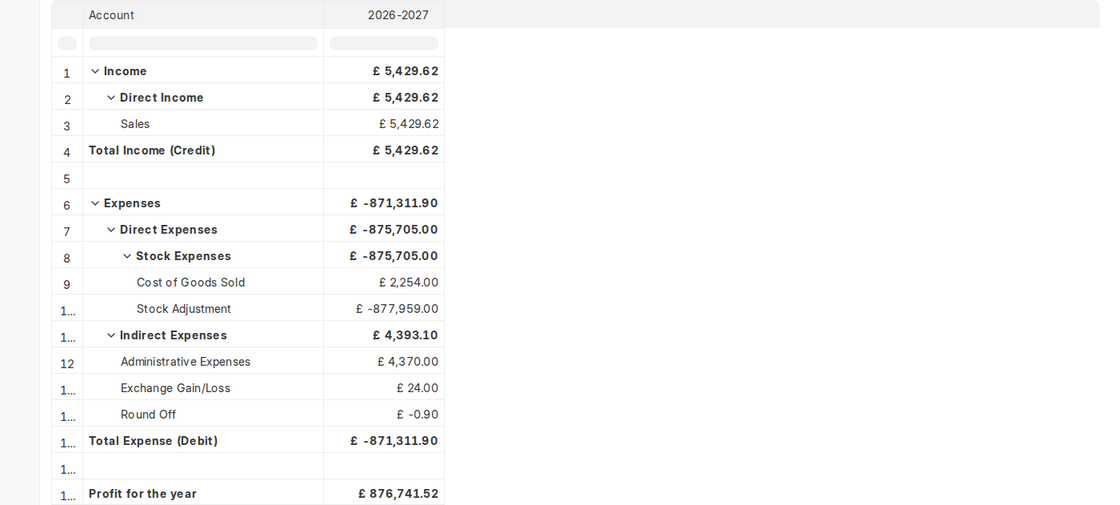The image size is (1120, 505).
Task: Click the Stock Adjustment account
Action: click(184, 309)
